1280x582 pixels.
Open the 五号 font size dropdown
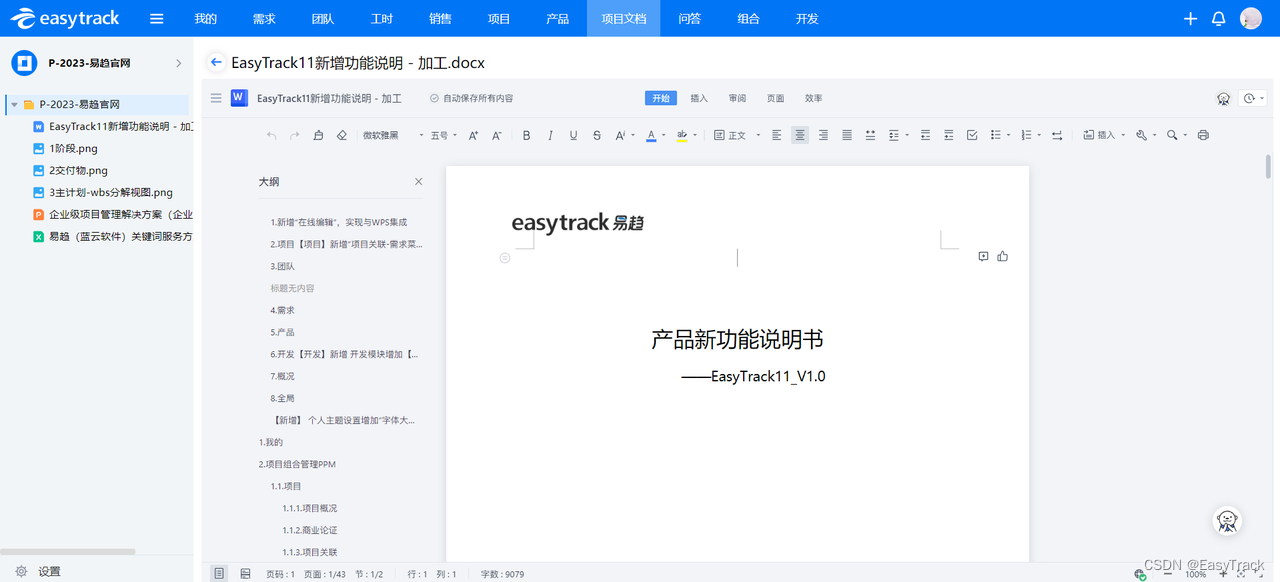click(x=444, y=135)
